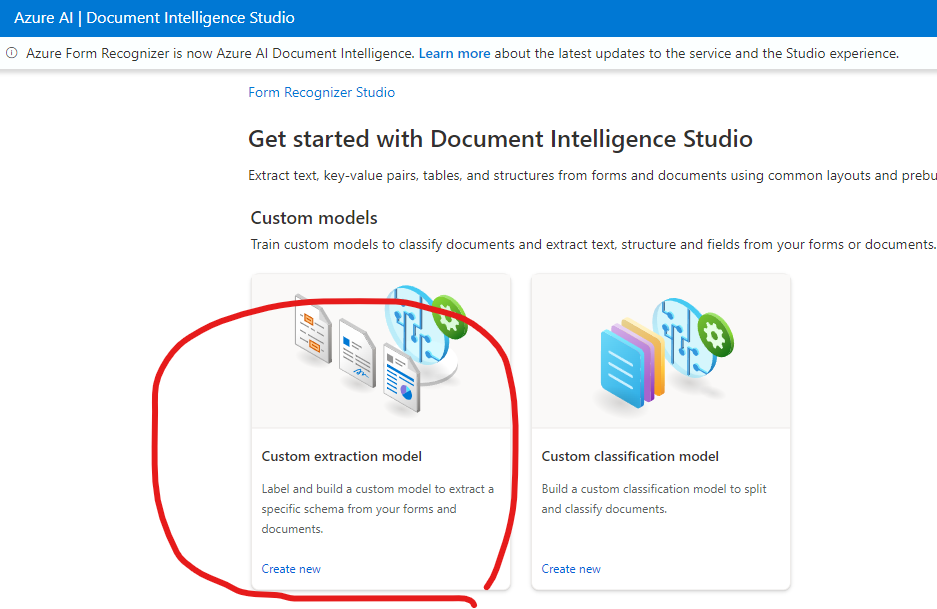The width and height of the screenshot is (937, 609).
Task: Click the Custom classification model illustration
Action: [661, 351]
